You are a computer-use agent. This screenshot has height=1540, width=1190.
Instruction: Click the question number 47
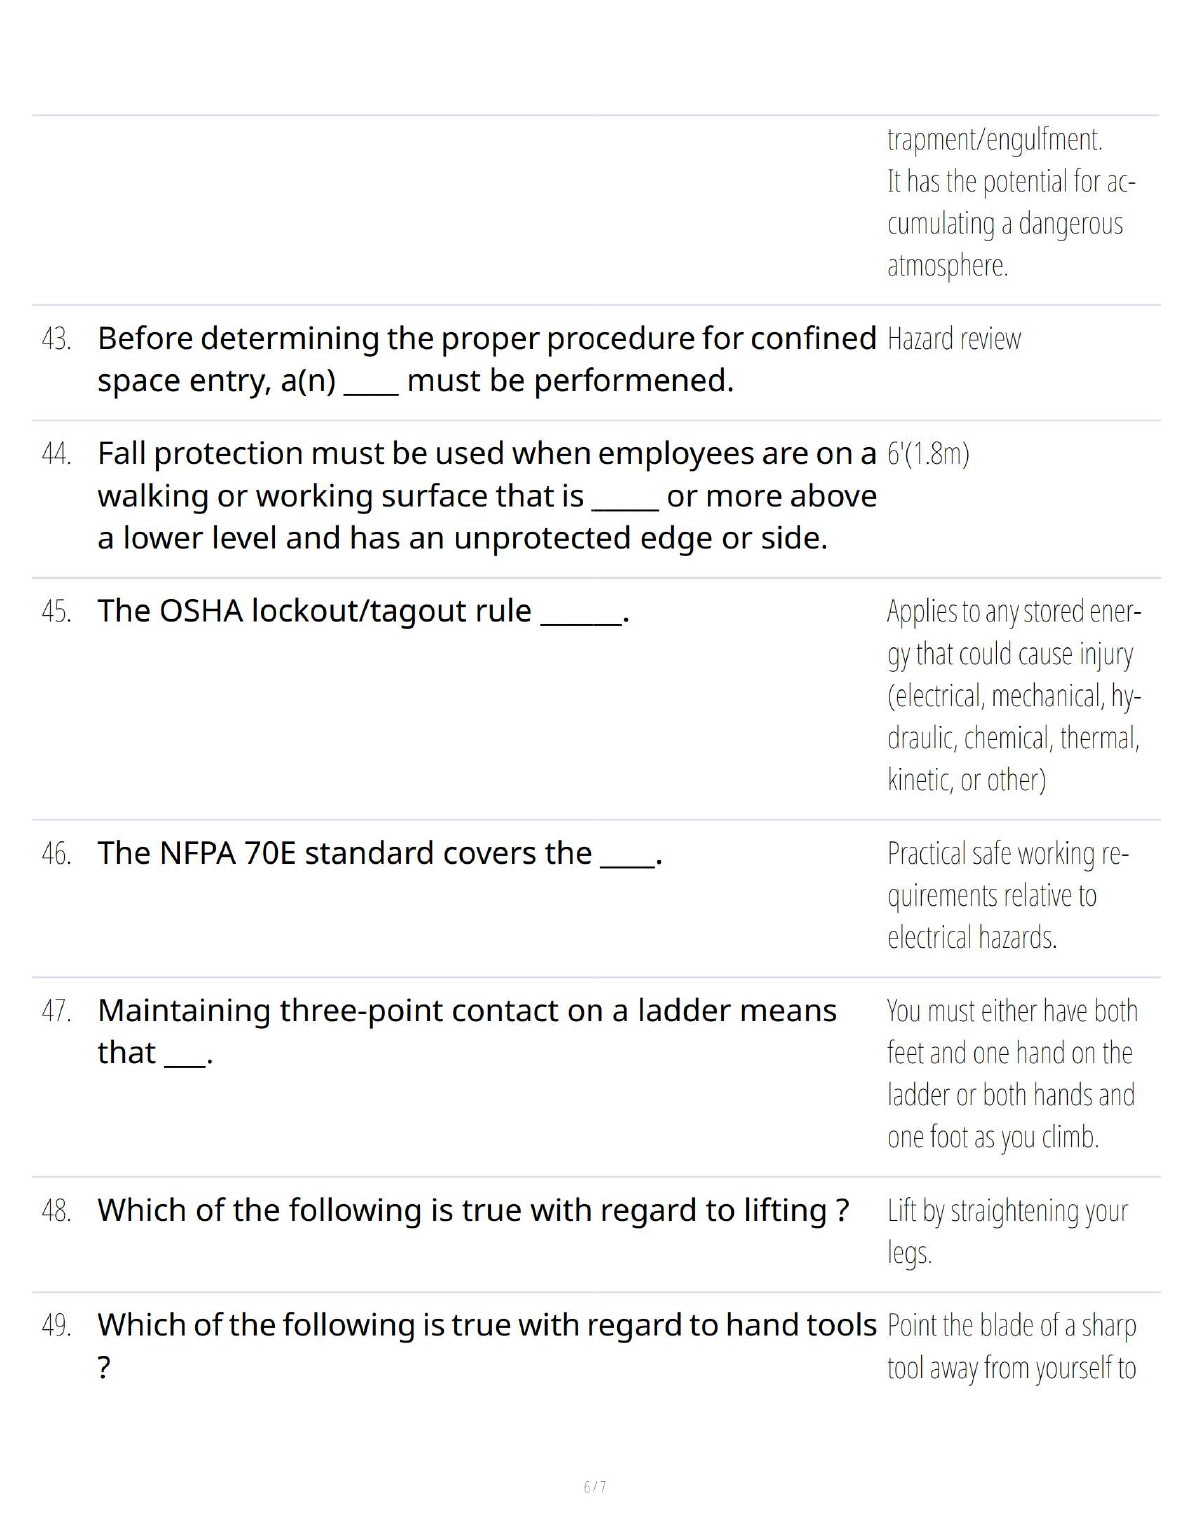pyautogui.click(x=56, y=1012)
